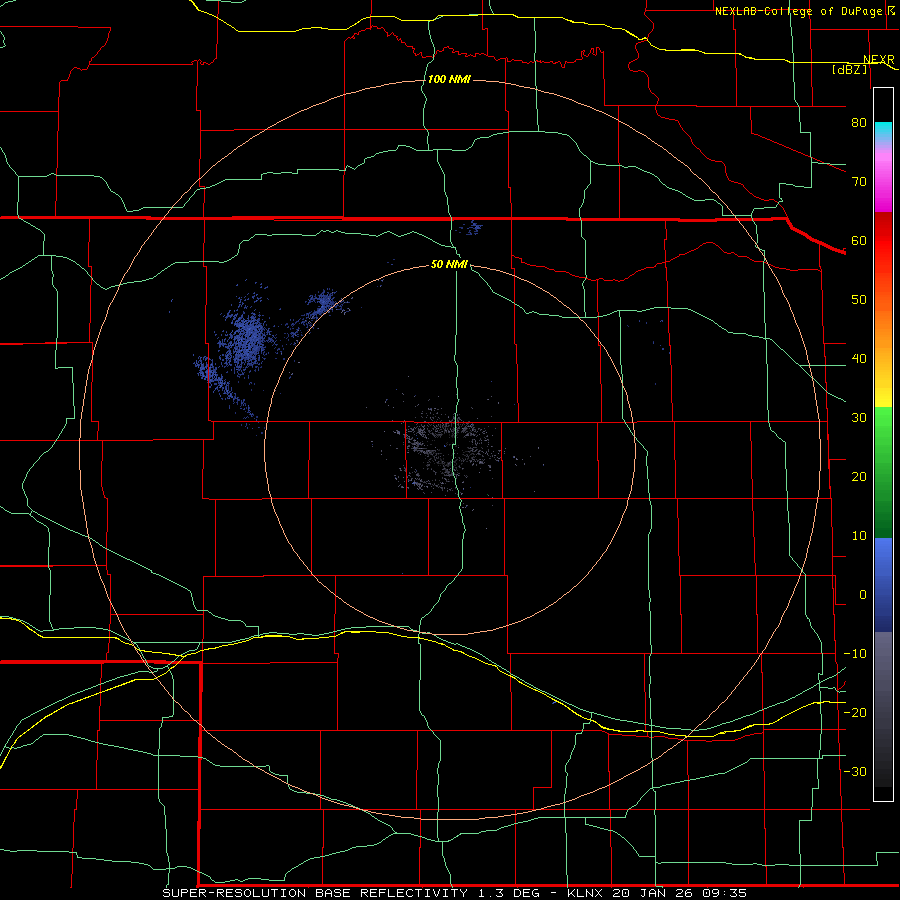
Task: Click the blue band of the dBZ color bar
Action: pyautogui.click(x=883, y=584)
